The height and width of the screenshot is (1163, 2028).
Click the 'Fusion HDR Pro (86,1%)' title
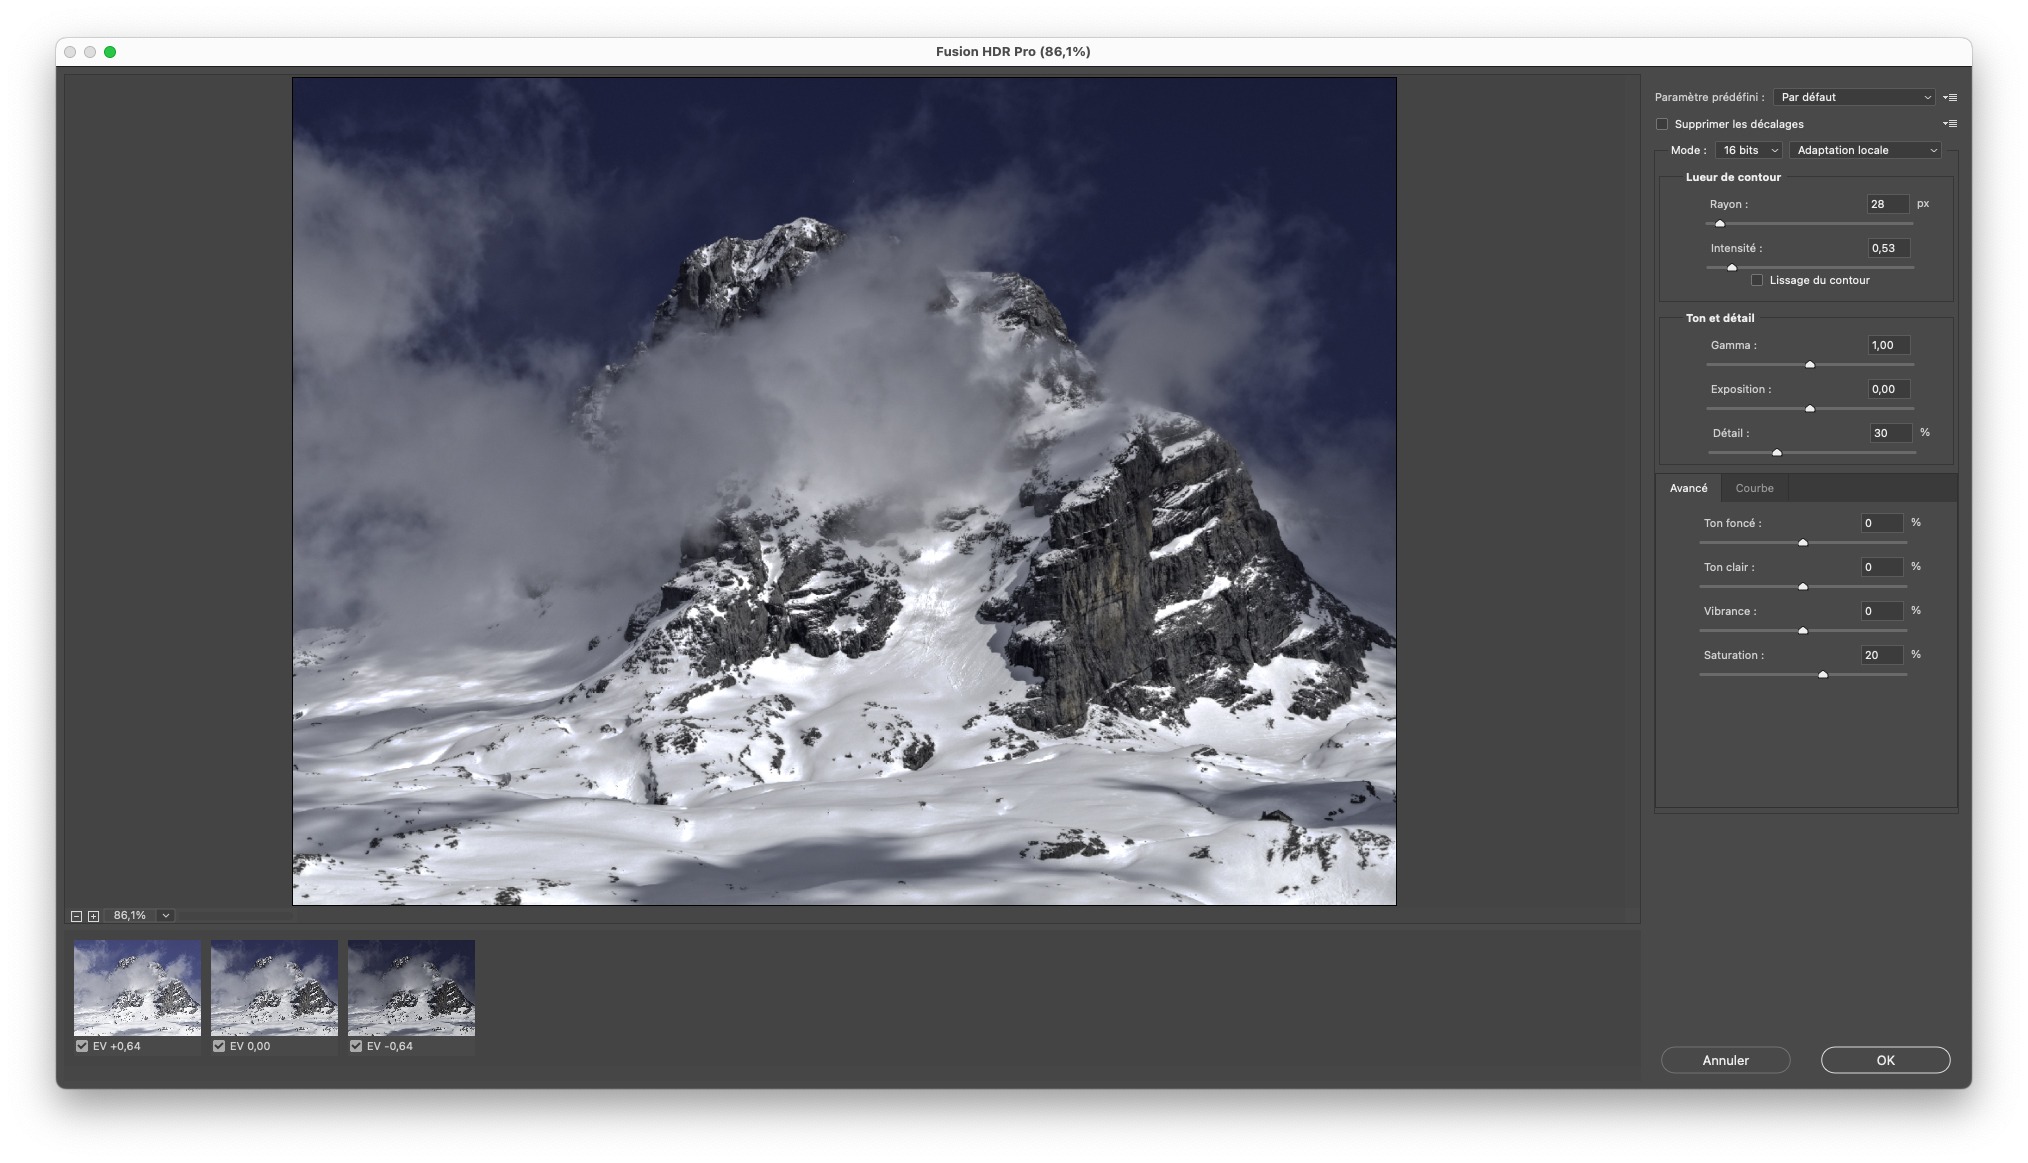[1013, 52]
